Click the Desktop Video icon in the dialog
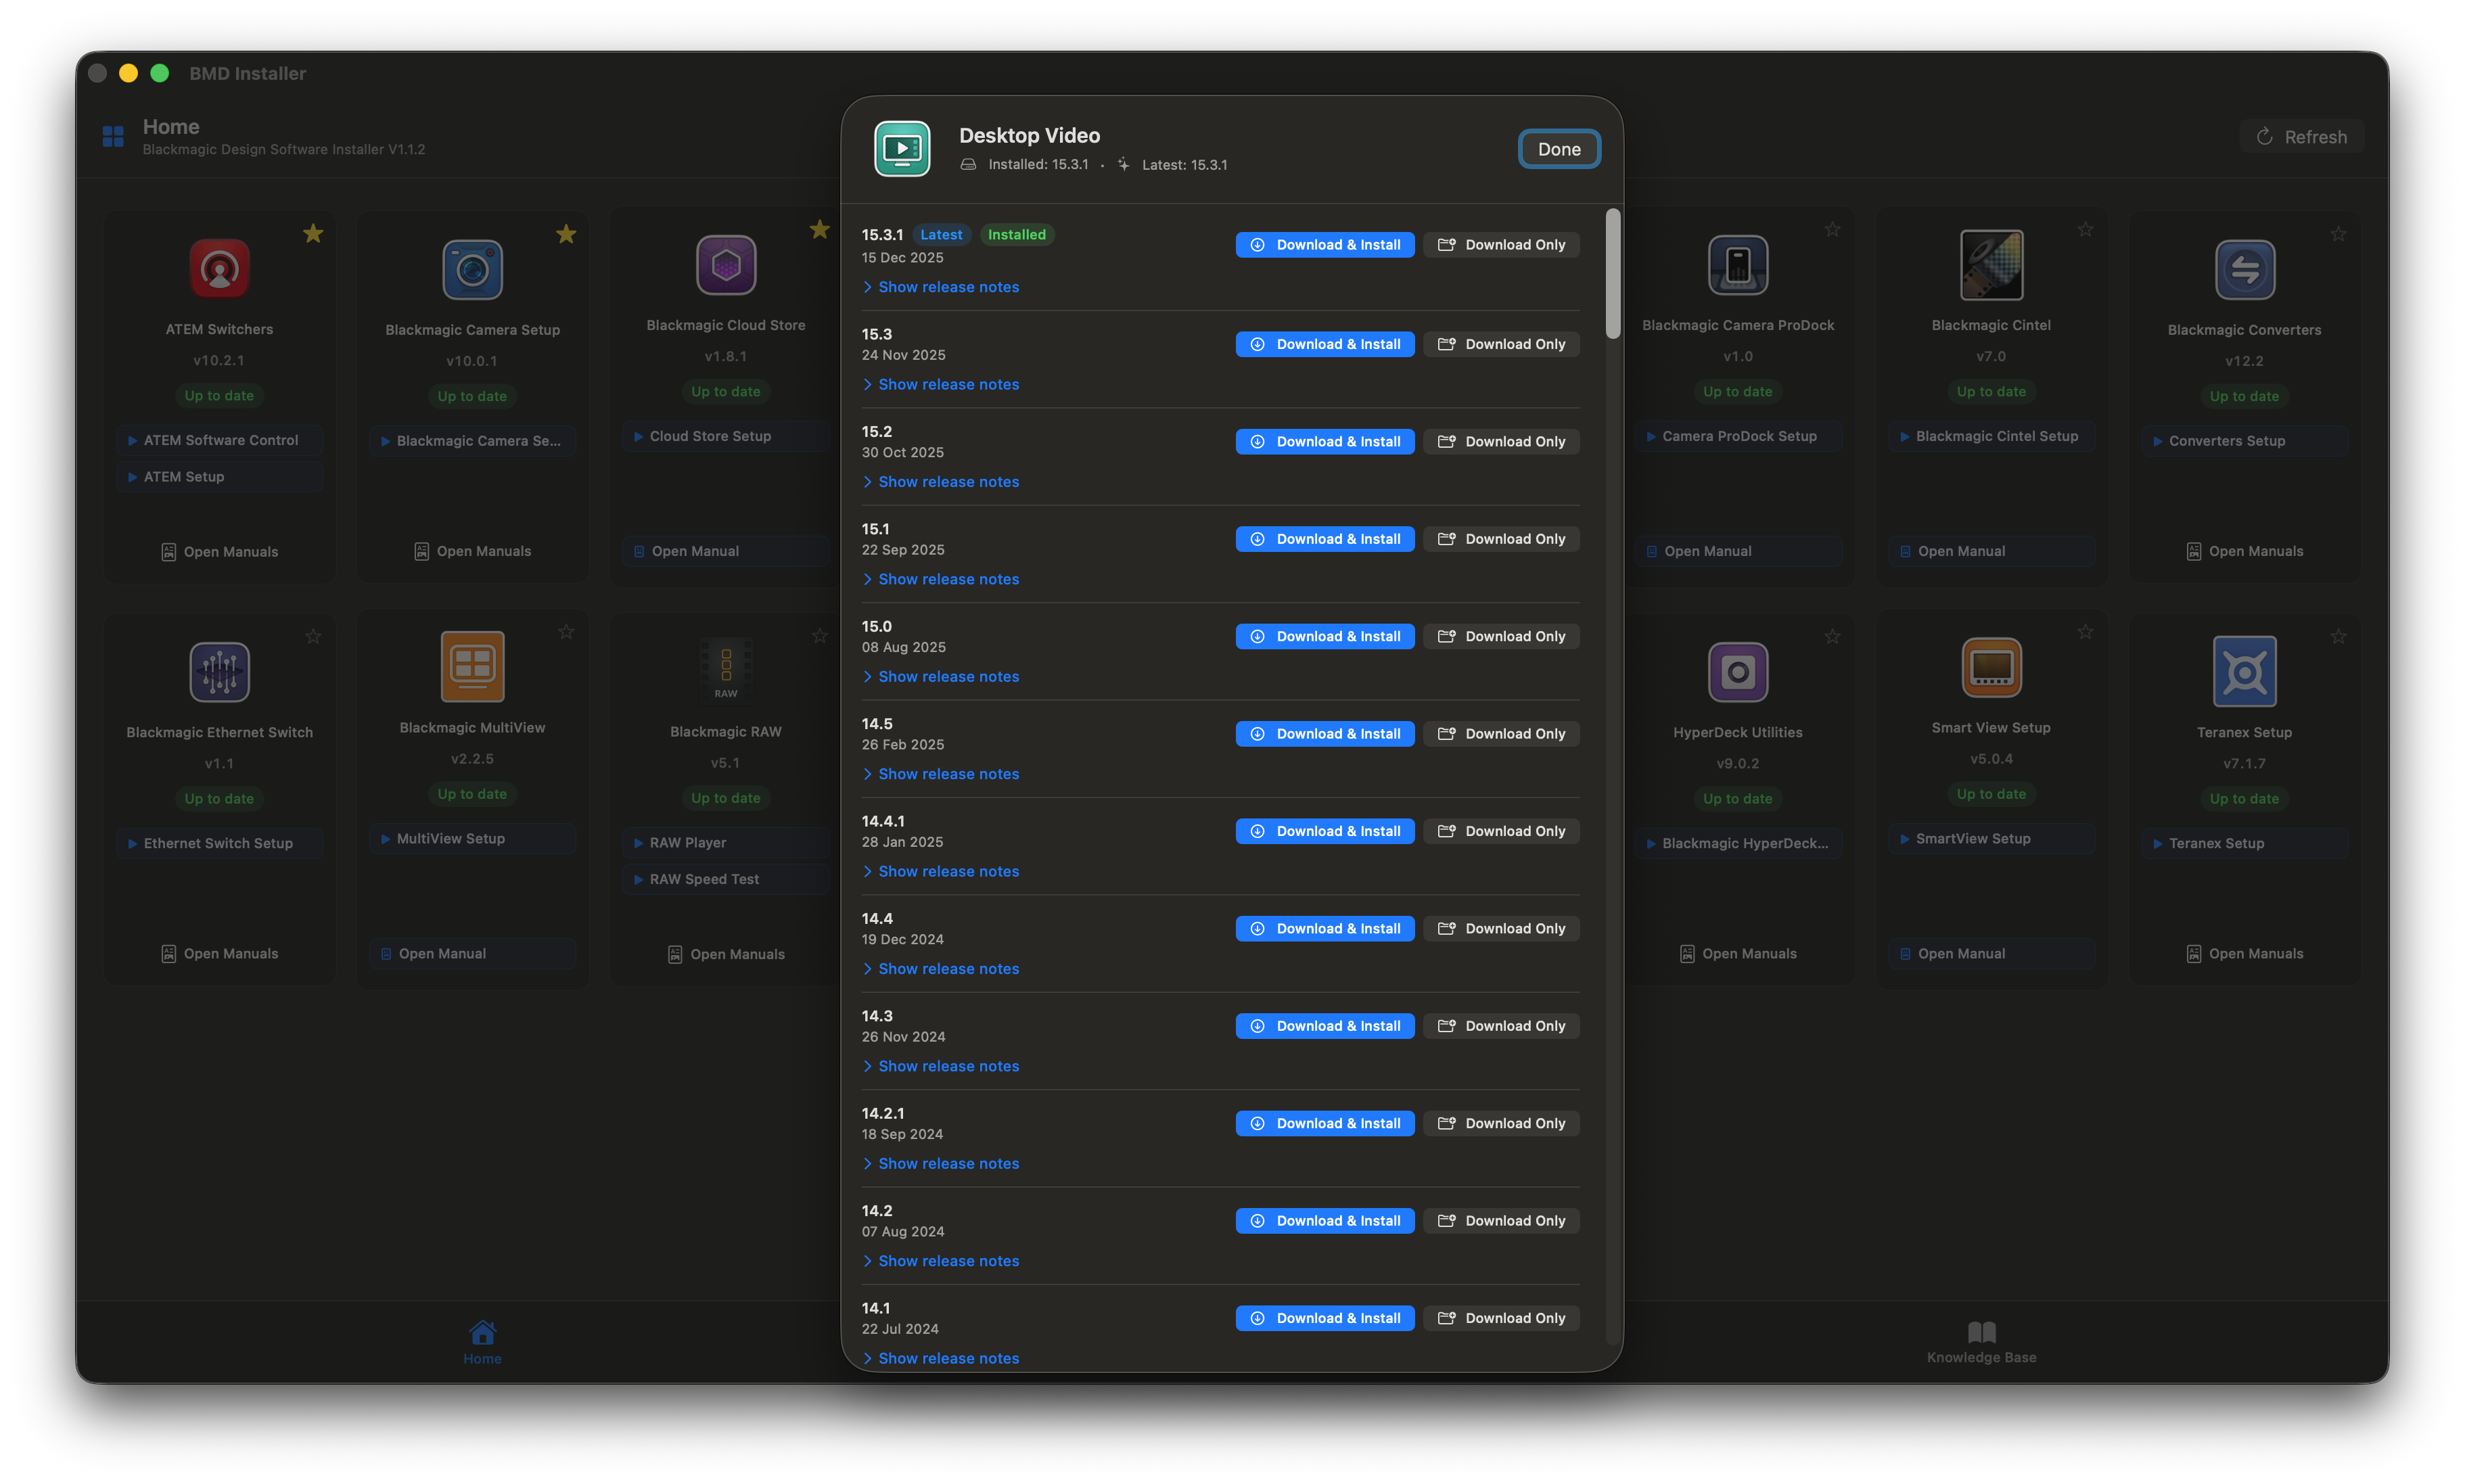 click(x=901, y=148)
